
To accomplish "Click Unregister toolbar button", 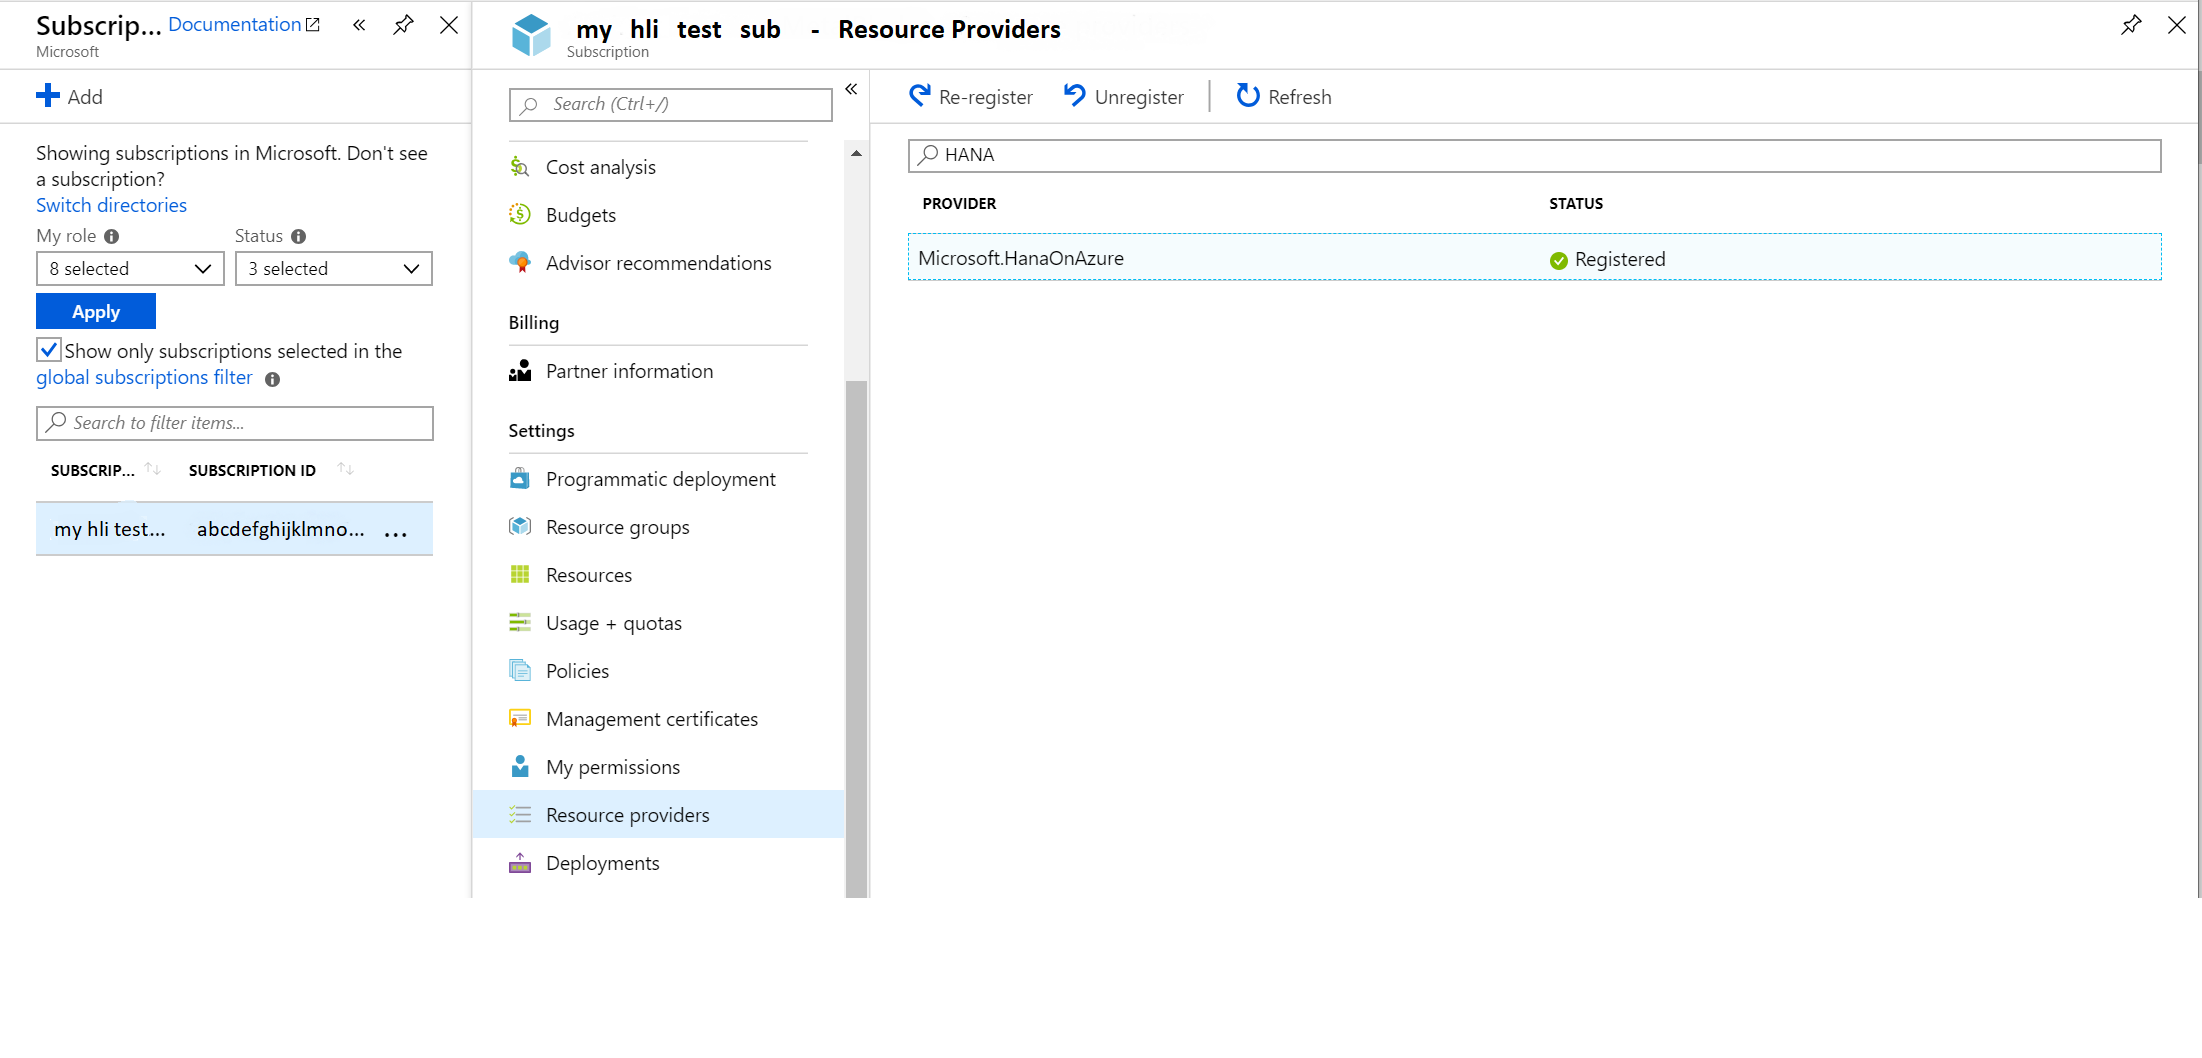I will click(x=1124, y=97).
